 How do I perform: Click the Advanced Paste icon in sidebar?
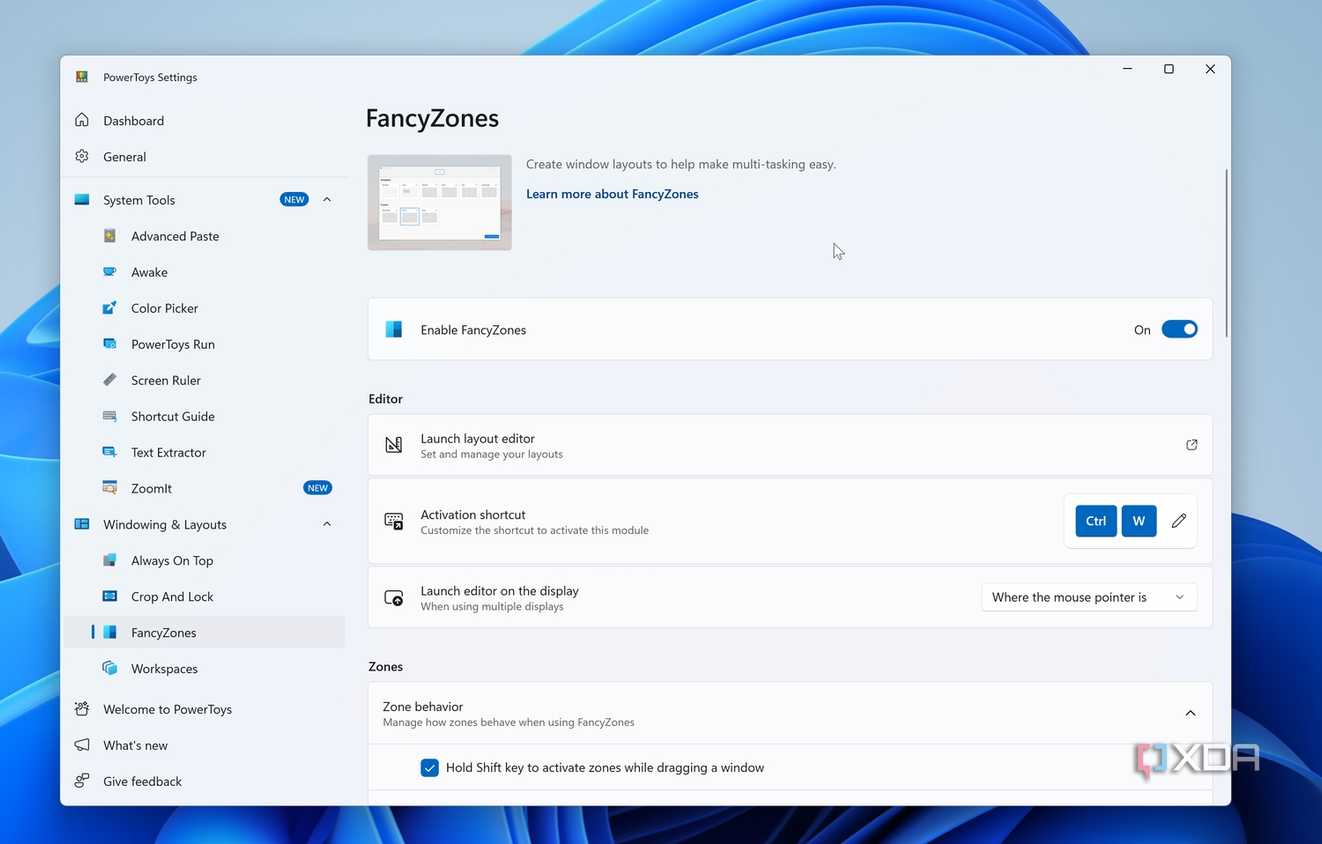tap(110, 236)
